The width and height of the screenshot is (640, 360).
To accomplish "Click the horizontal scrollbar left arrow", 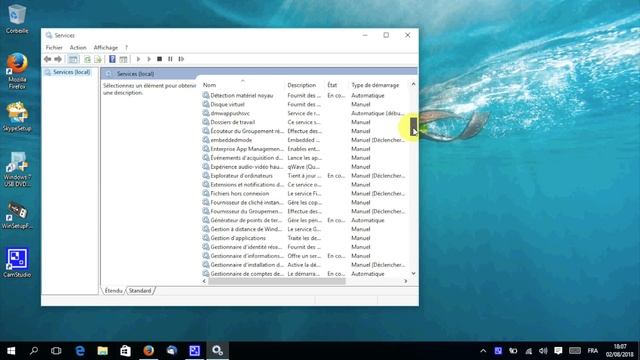I will tap(204, 281).
